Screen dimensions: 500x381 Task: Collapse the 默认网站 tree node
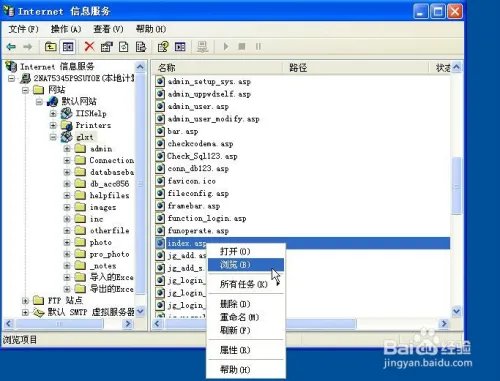point(39,102)
